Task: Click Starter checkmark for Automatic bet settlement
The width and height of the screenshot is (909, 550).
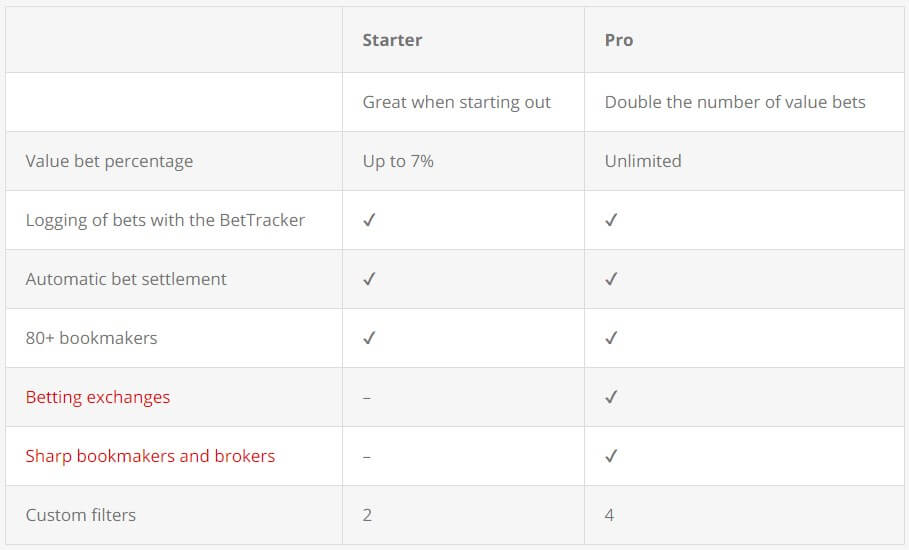Action: coord(369,279)
